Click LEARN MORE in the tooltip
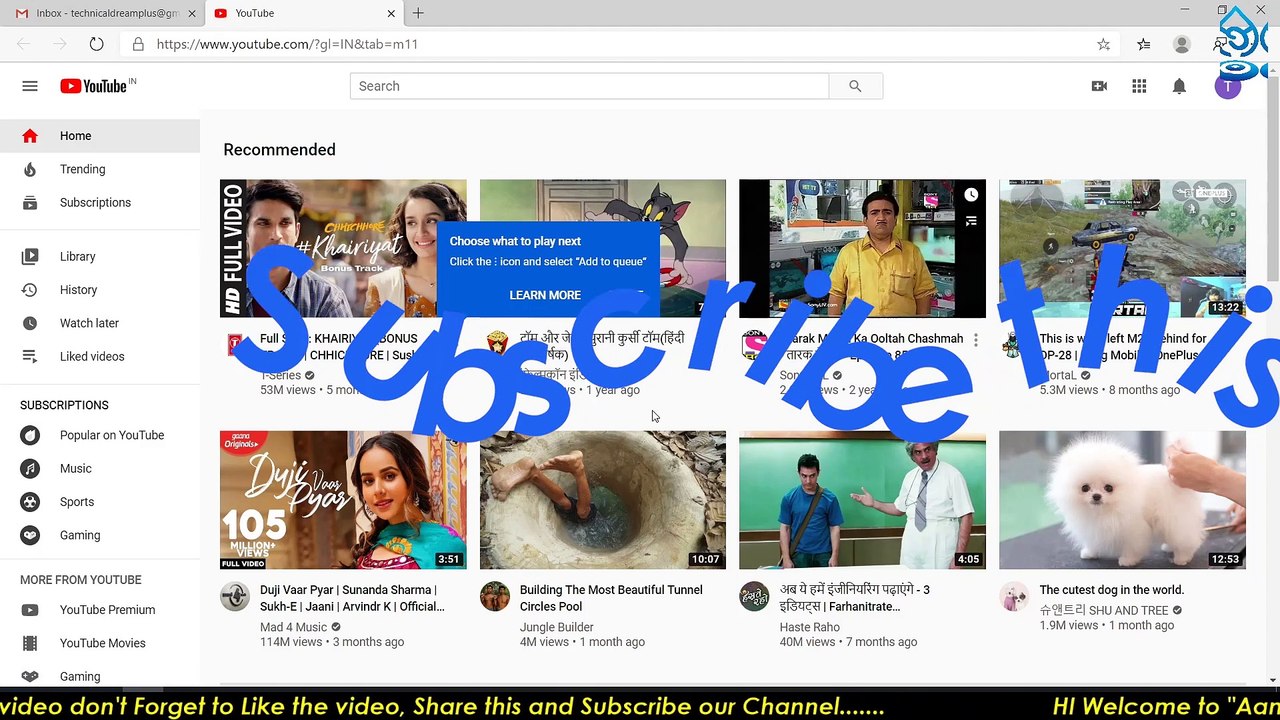 coord(545,295)
